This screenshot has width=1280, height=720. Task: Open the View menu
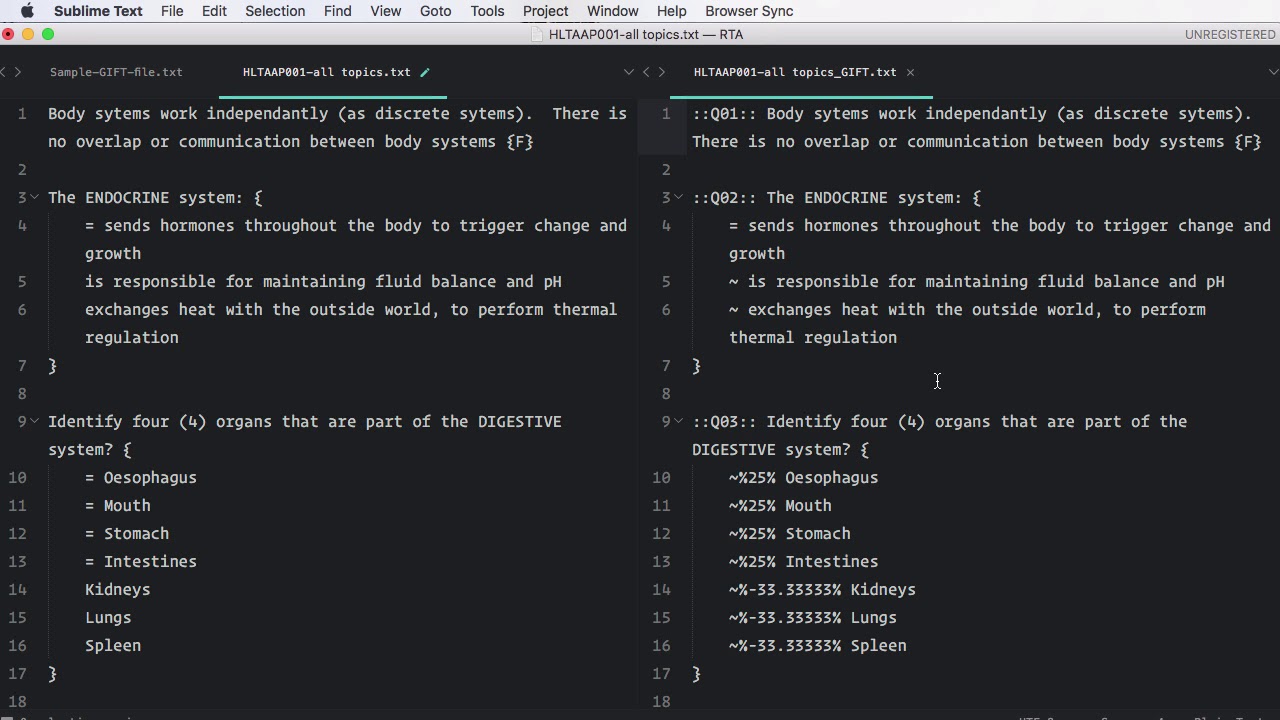click(385, 11)
